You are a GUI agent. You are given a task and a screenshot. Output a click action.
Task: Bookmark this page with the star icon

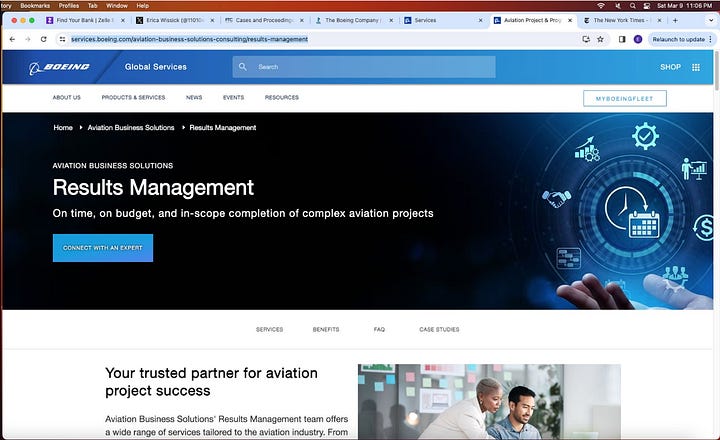(600, 39)
